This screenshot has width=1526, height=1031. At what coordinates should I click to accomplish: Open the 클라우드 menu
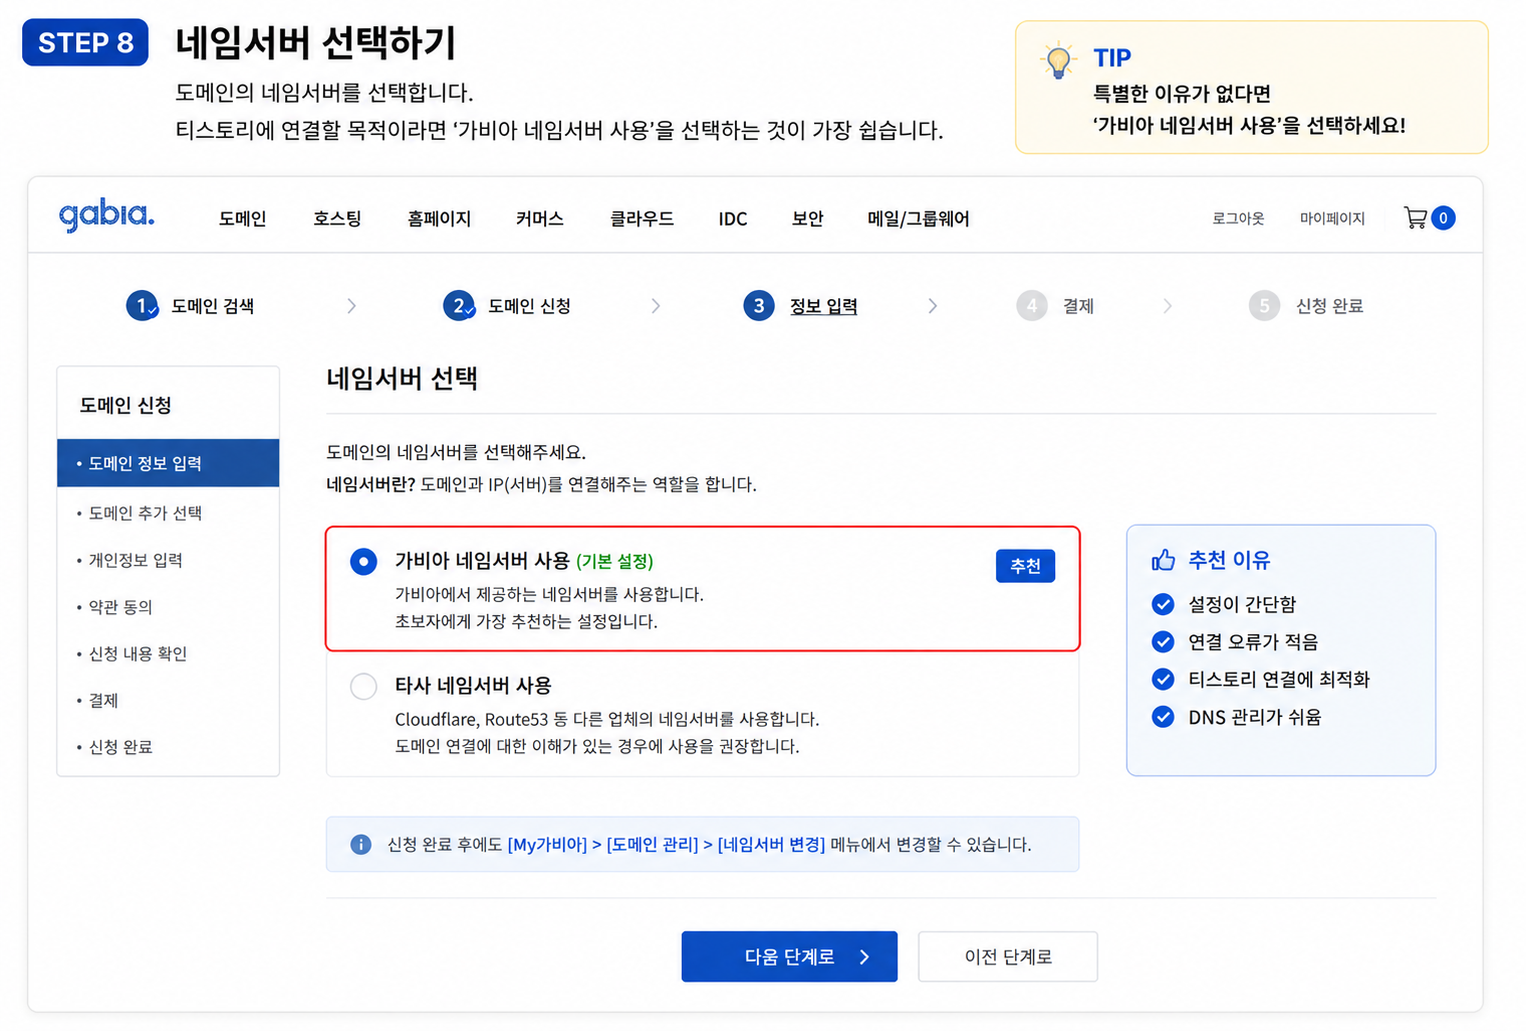(642, 219)
